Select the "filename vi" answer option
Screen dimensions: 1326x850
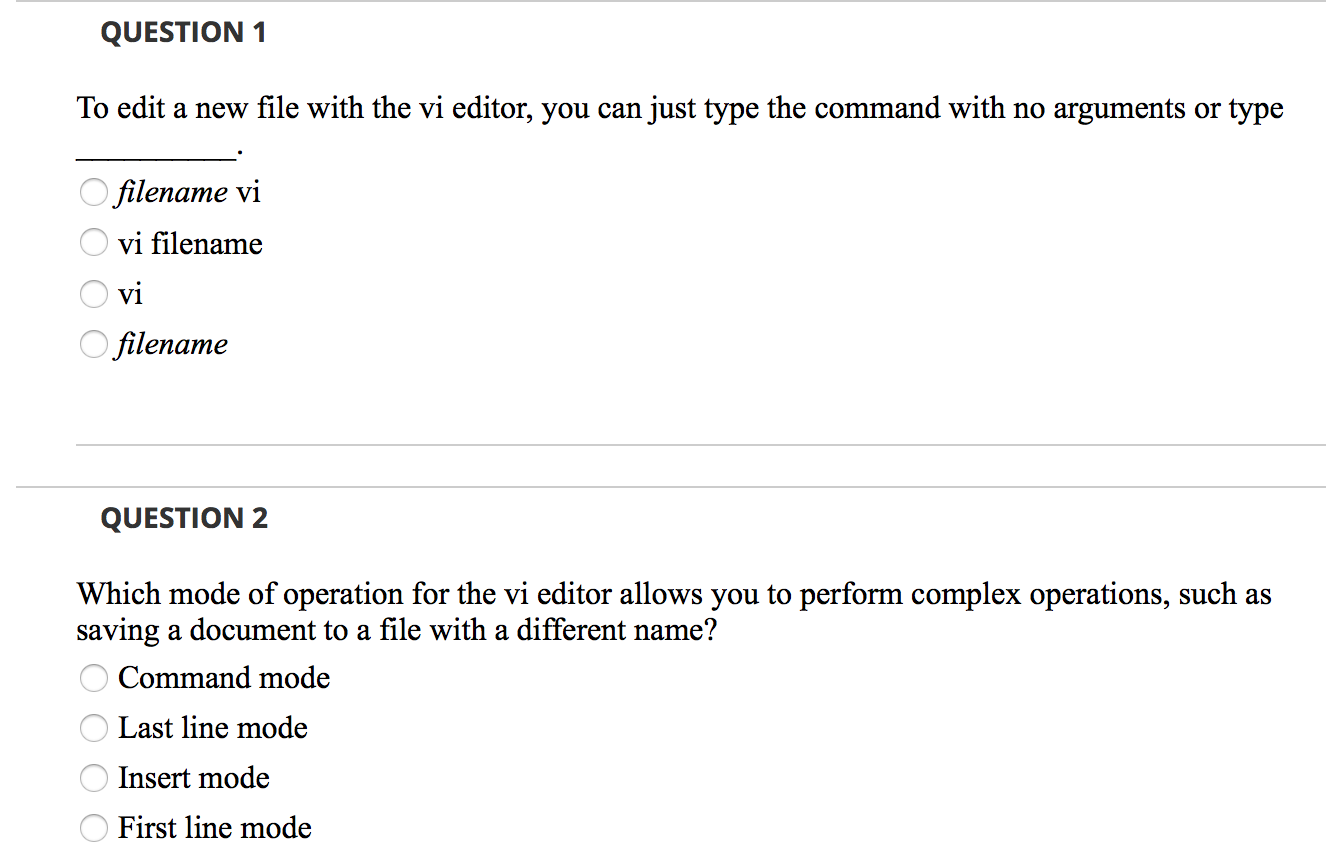[94, 192]
